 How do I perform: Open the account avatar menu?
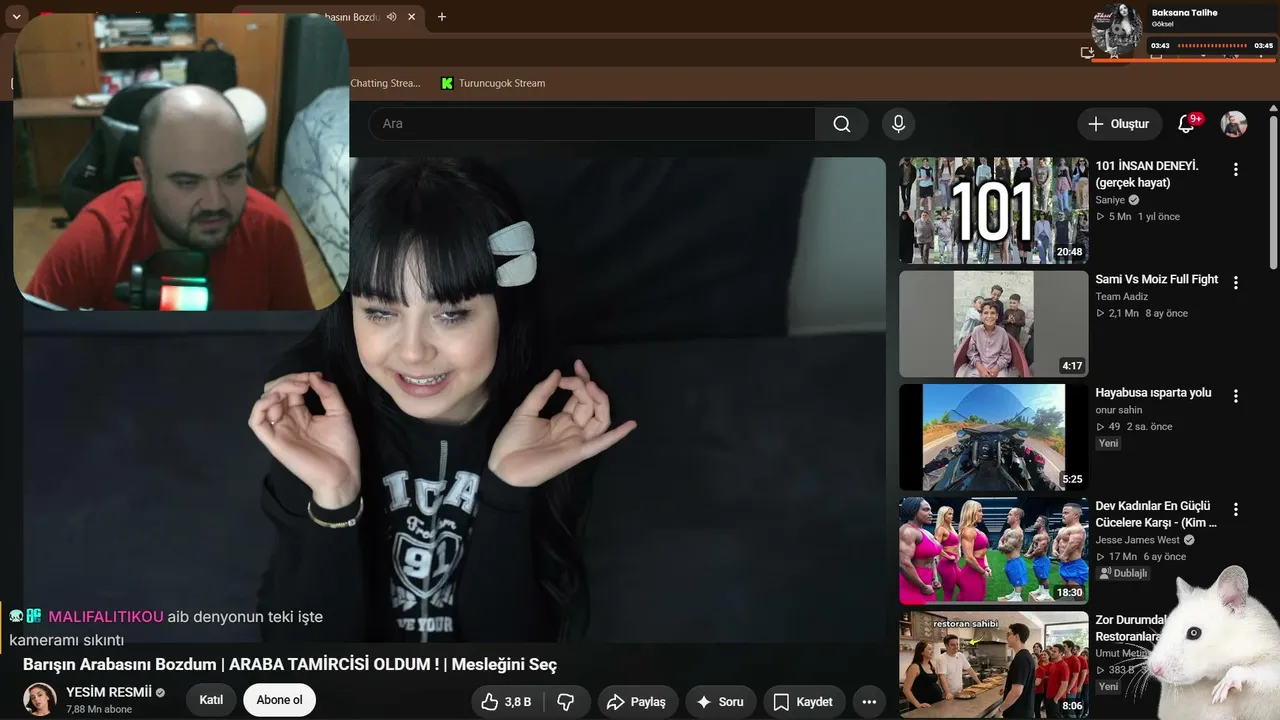(x=1234, y=124)
